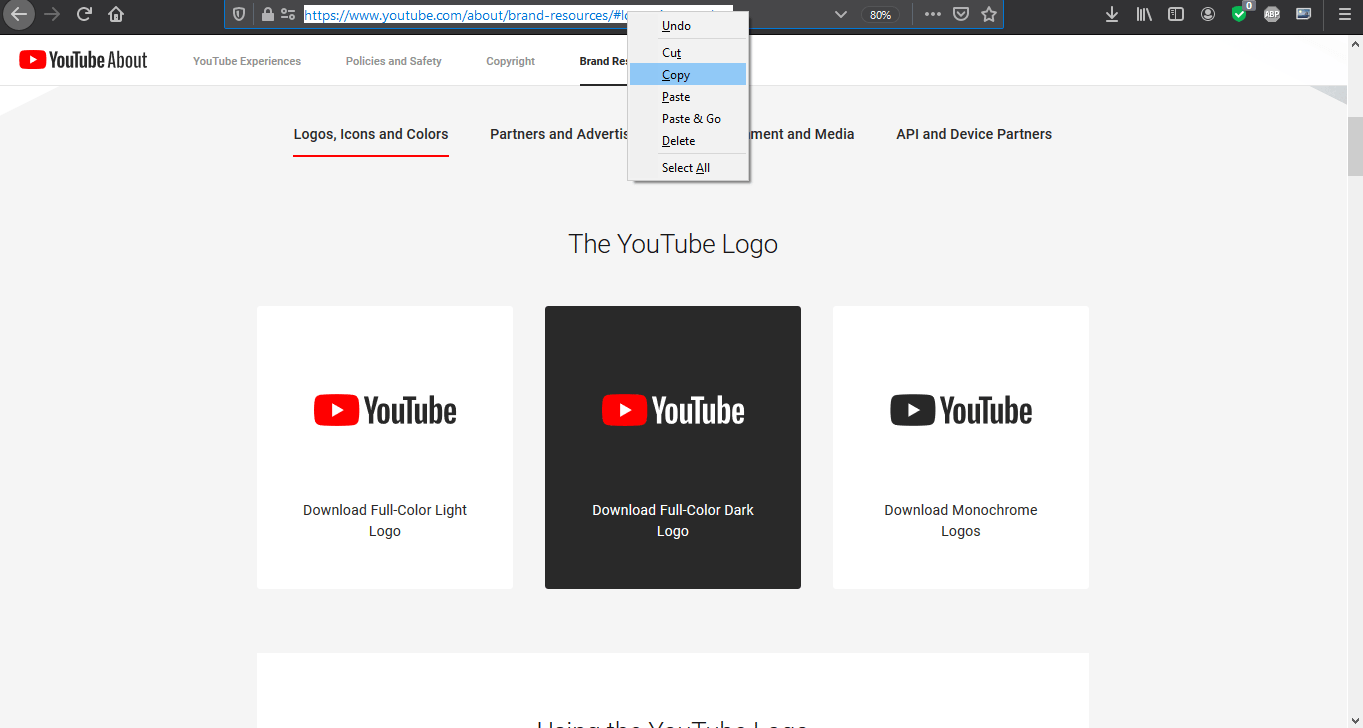Screen dimensions: 1363x728
Task: Reset zoom via the 80% badge
Action: coord(880,15)
